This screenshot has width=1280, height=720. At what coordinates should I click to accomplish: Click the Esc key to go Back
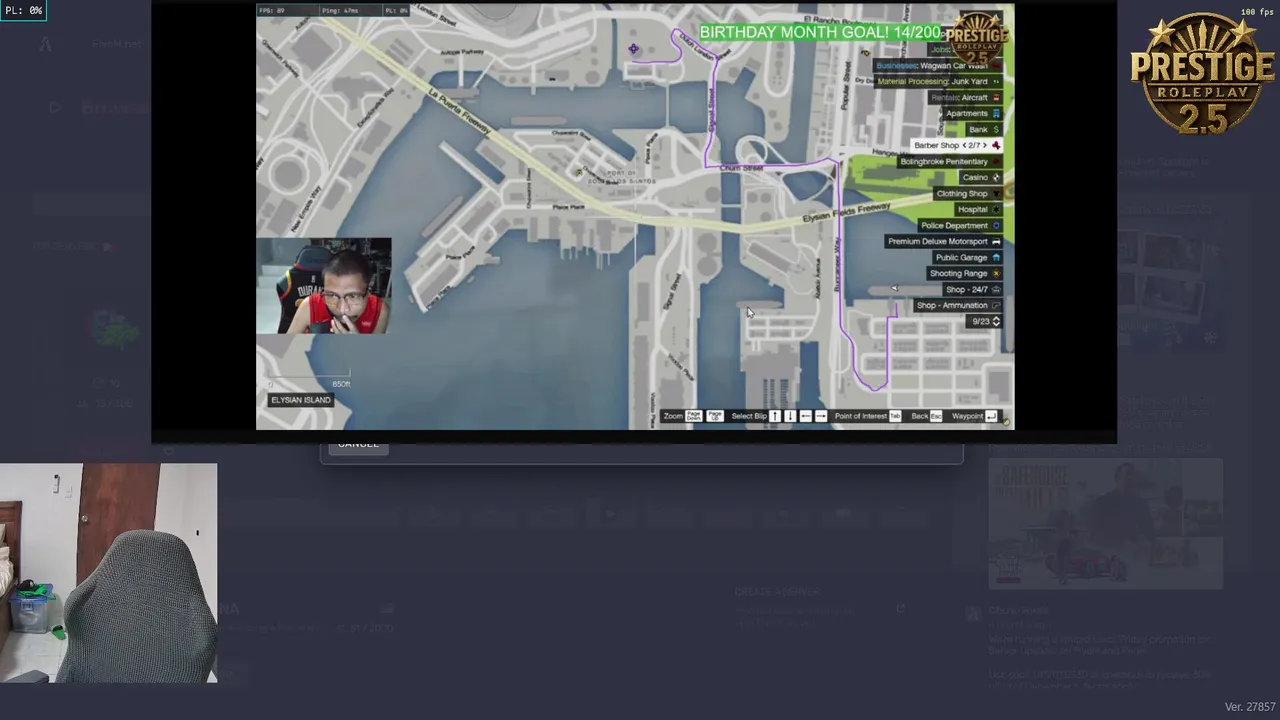pyautogui.click(x=936, y=416)
